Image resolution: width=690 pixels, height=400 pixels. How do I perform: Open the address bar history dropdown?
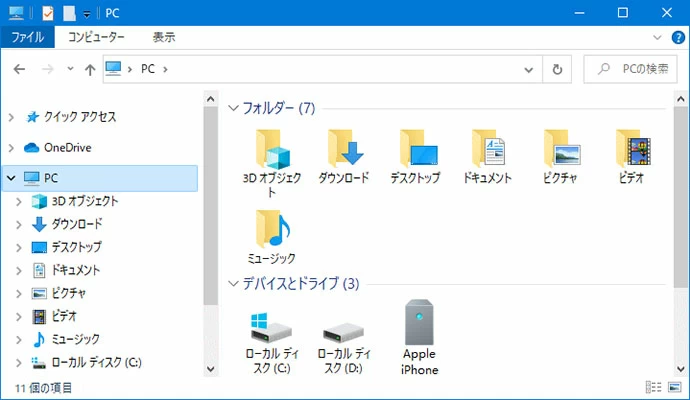click(531, 70)
